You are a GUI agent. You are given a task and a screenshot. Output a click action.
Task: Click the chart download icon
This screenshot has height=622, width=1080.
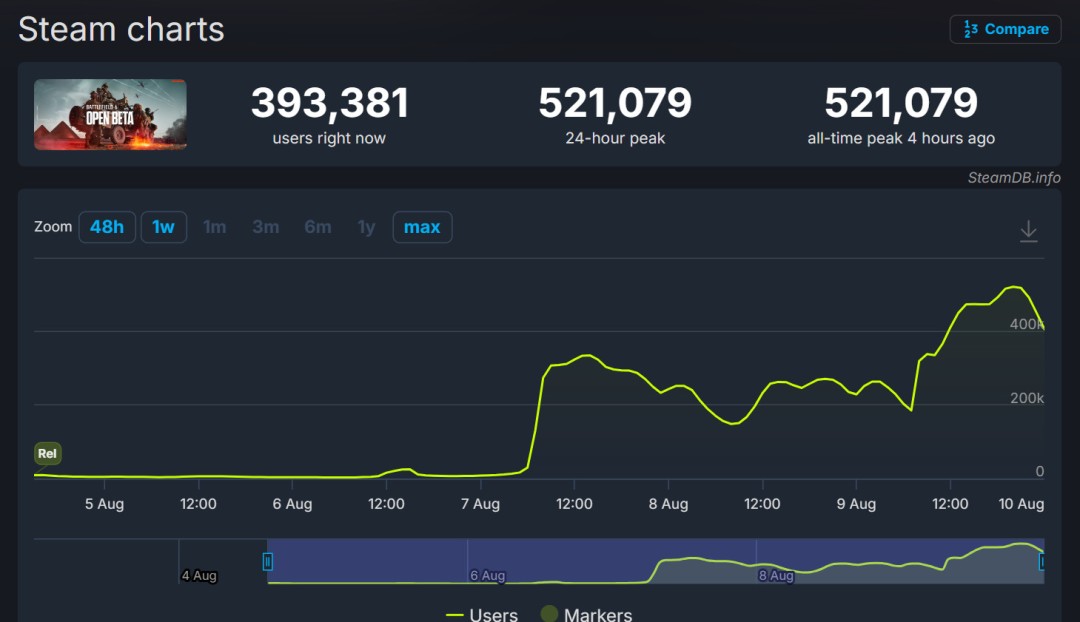[1029, 229]
